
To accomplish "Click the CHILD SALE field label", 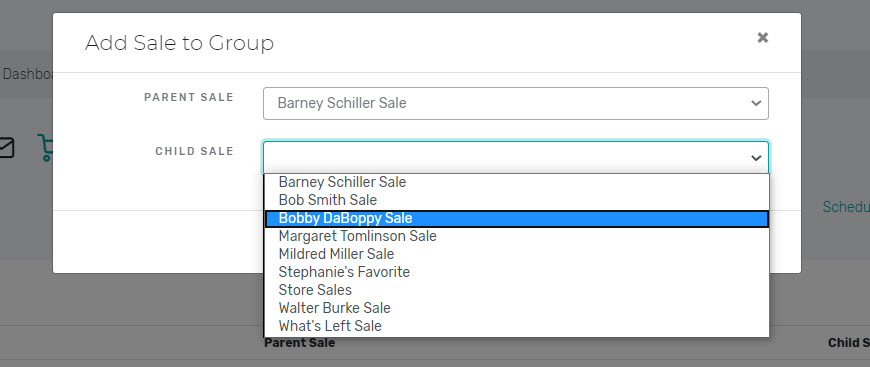I will click(194, 152).
